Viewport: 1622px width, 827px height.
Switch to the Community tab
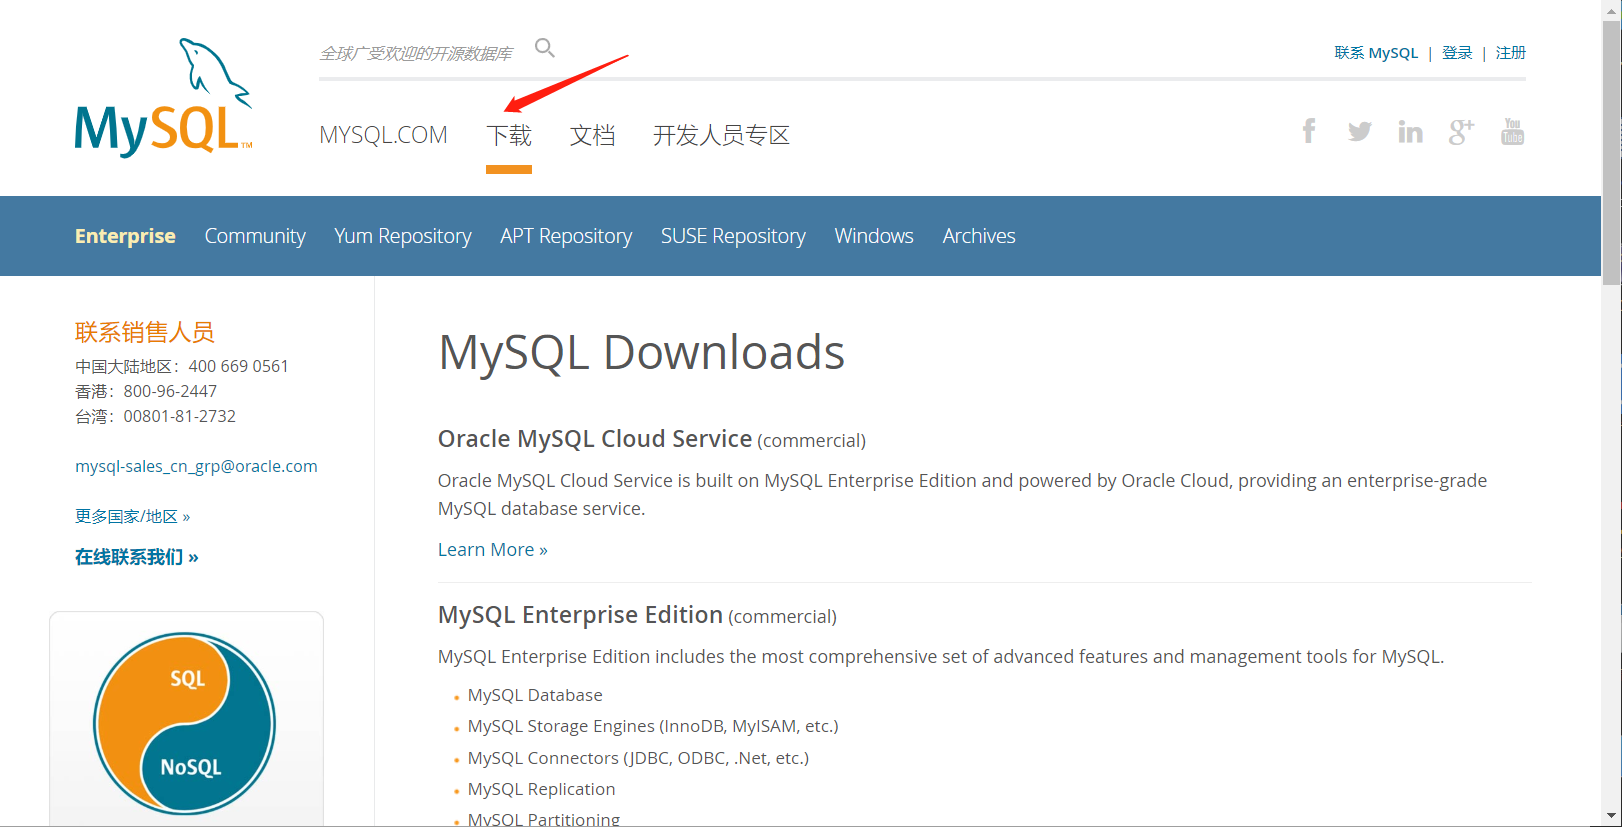[255, 236]
